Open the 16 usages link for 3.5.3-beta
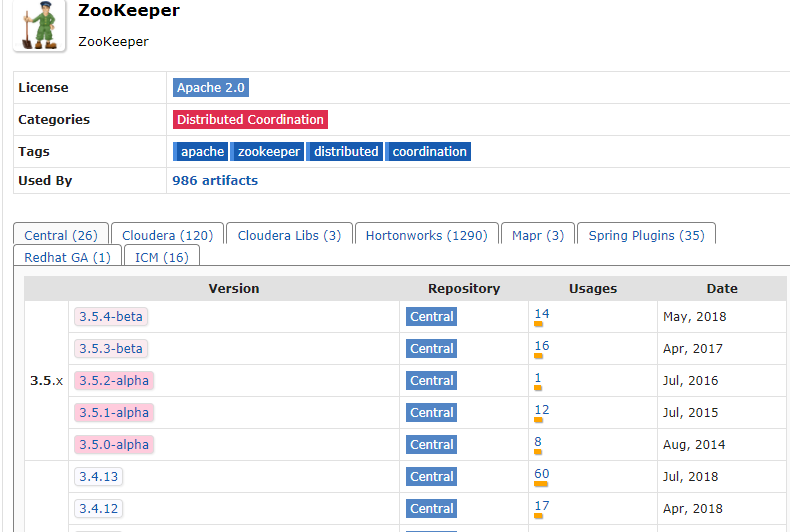This screenshot has height=532, width=790. point(542,346)
